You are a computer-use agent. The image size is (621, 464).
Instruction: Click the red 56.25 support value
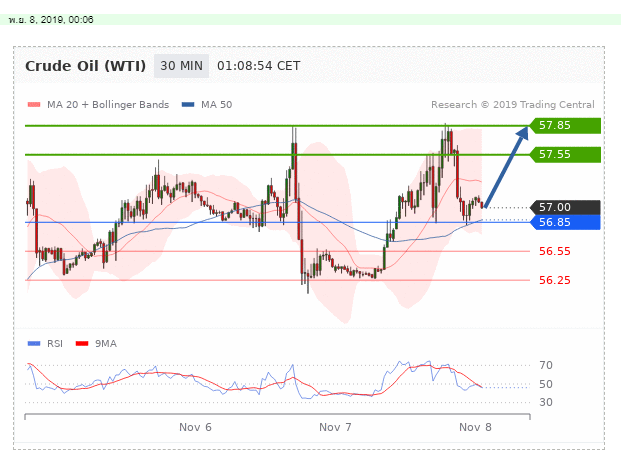pyautogui.click(x=554, y=280)
